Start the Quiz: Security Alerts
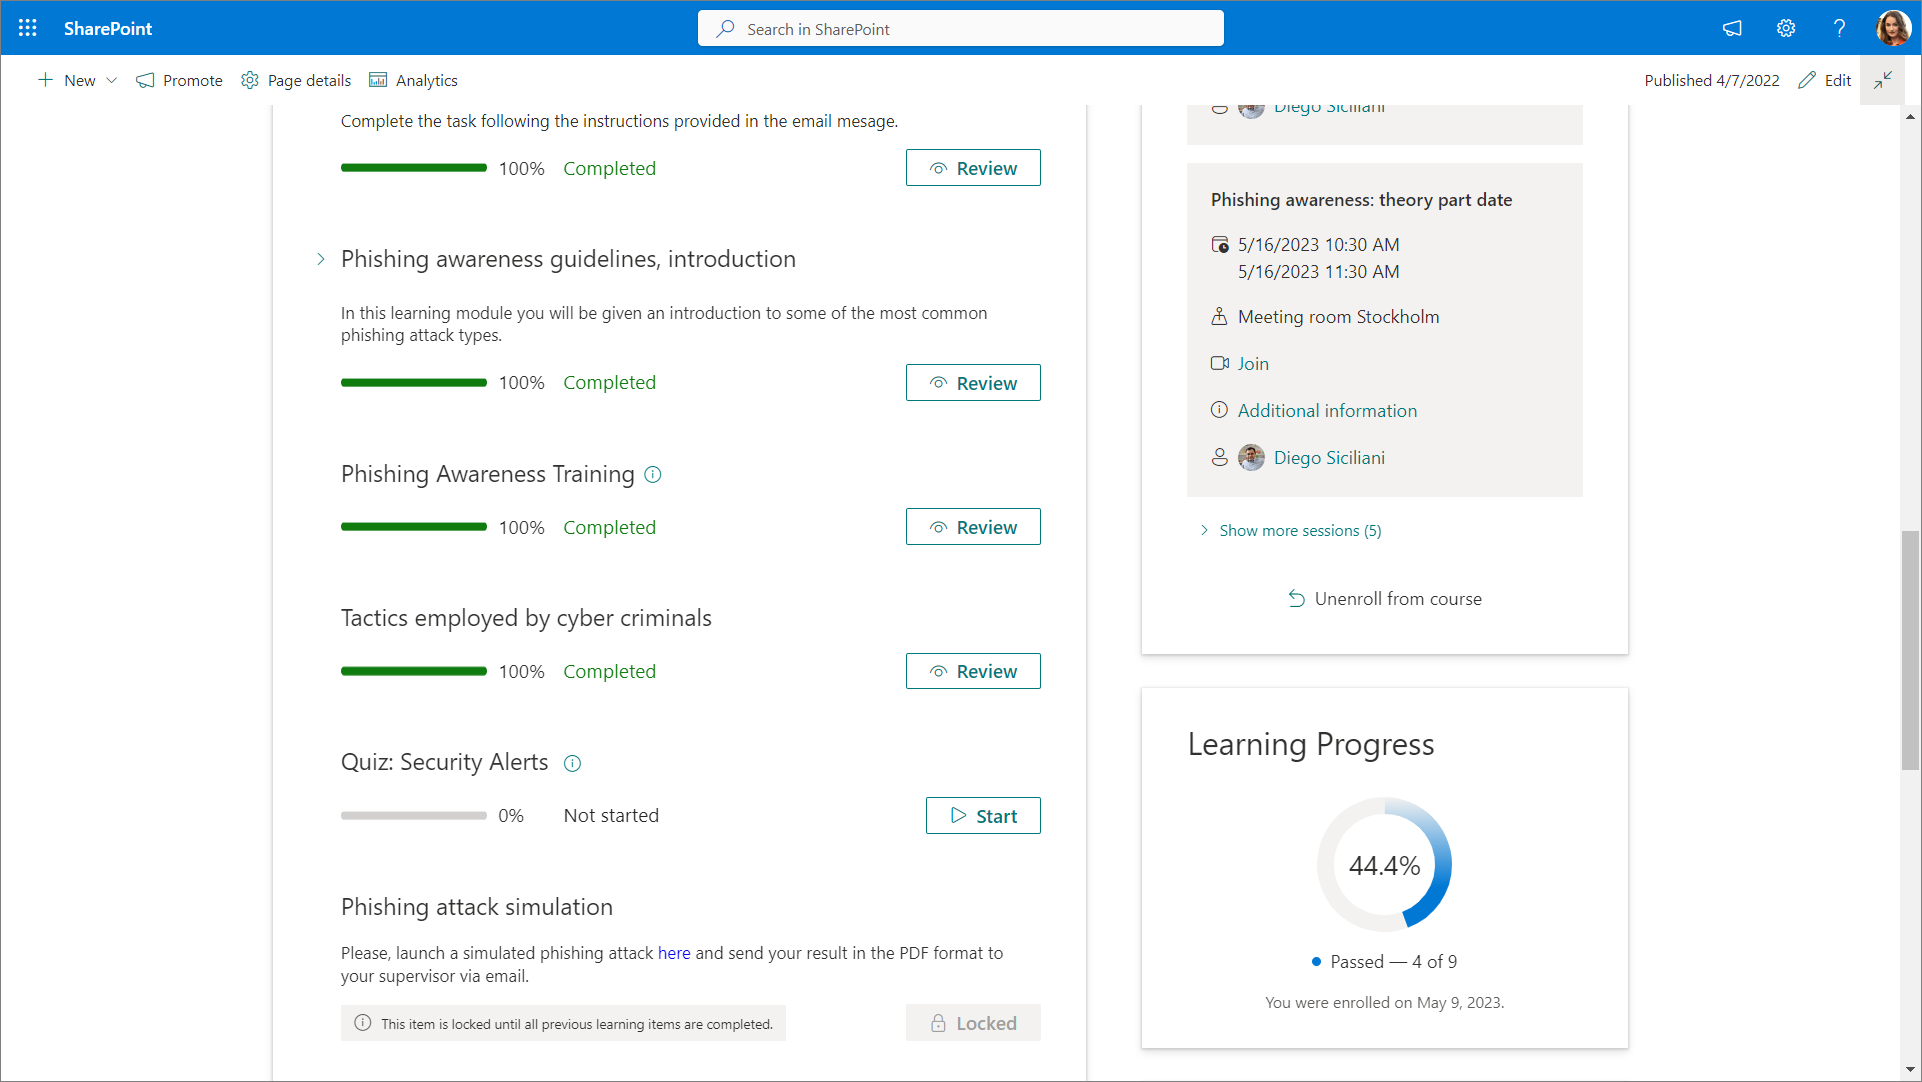Screen dimensions: 1922x1082 pyautogui.click(x=982, y=816)
